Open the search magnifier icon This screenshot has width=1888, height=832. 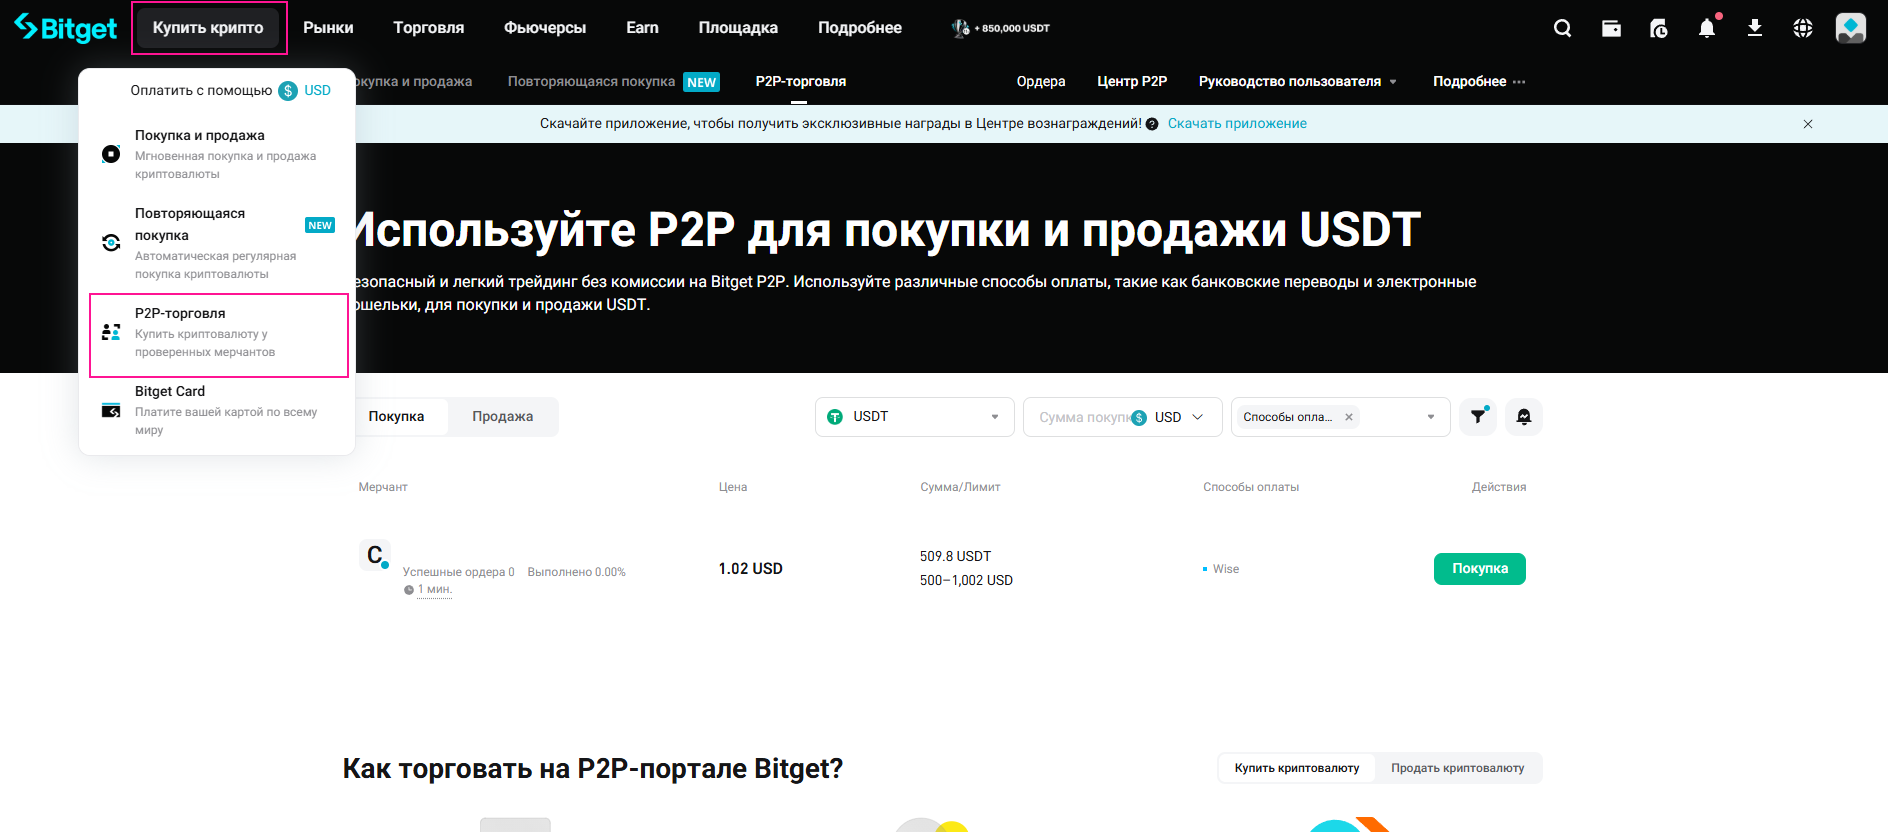(1562, 28)
